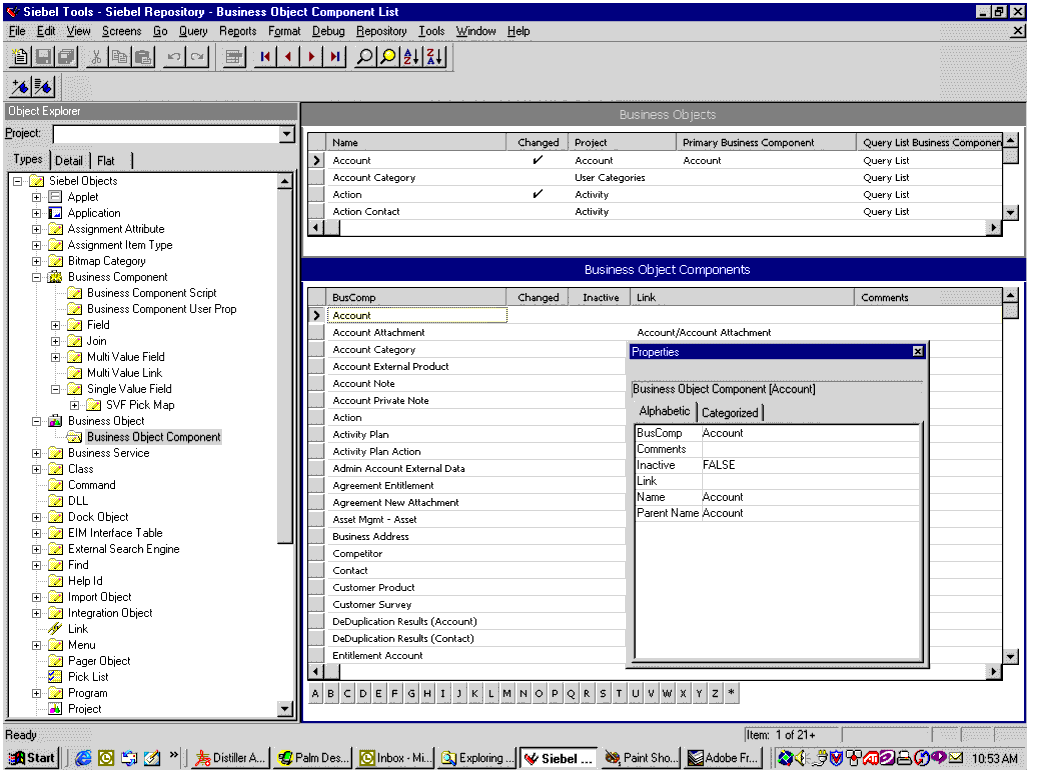Screen dimensions: 1054x770
Task: Open the Repository menu
Action: click(x=381, y=31)
